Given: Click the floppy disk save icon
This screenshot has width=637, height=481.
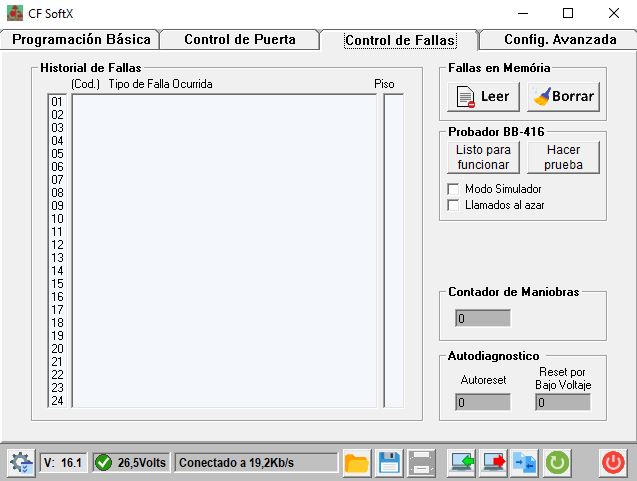Looking at the screenshot, I should click(x=389, y=463).
